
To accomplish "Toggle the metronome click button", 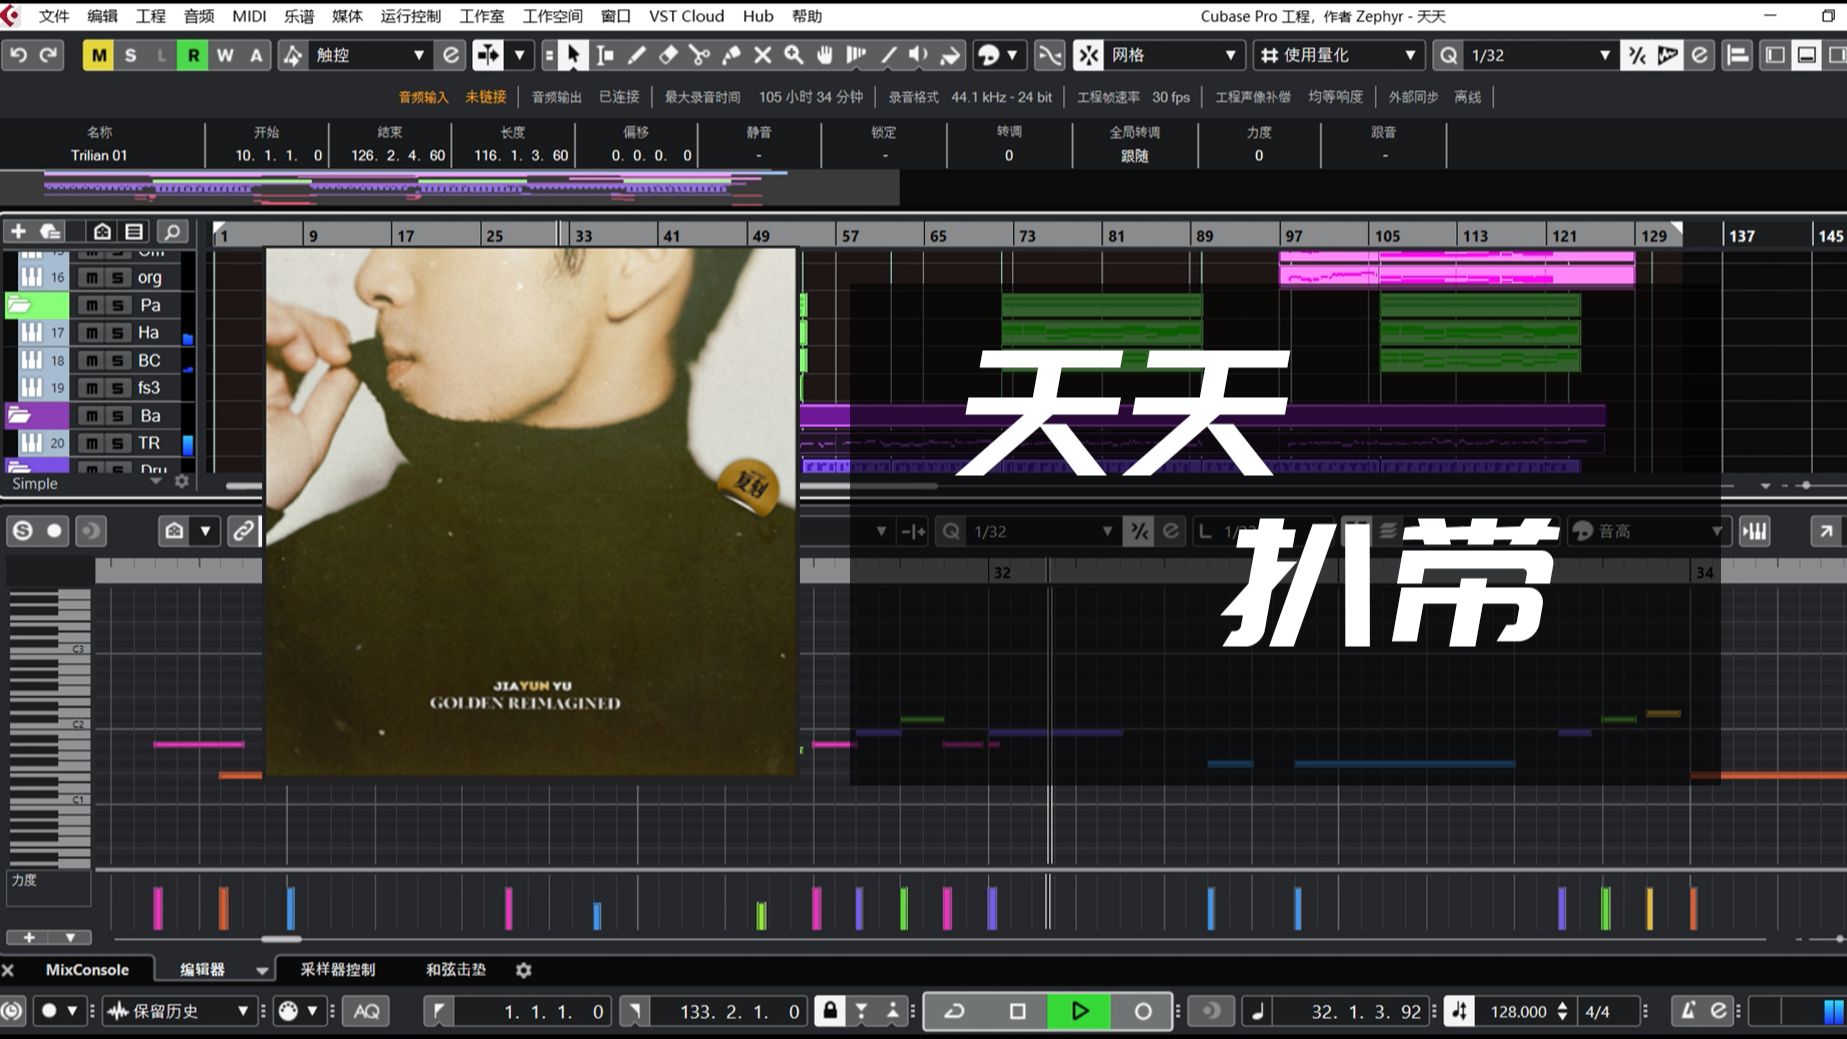I will point(1688,1011).
